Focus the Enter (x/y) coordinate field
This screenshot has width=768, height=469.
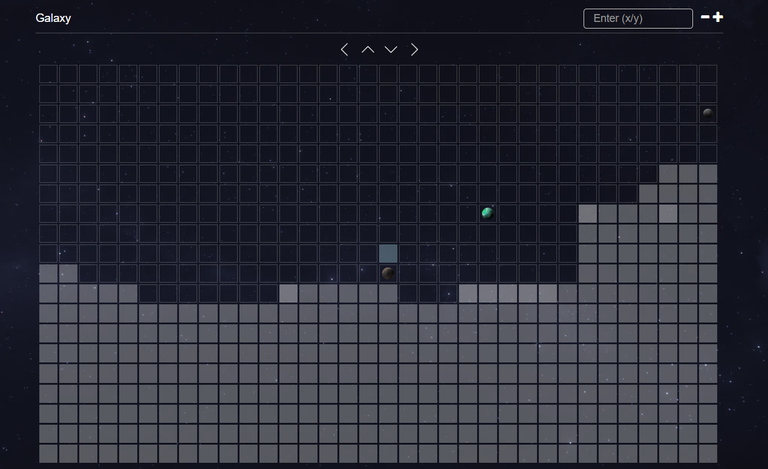638,19
